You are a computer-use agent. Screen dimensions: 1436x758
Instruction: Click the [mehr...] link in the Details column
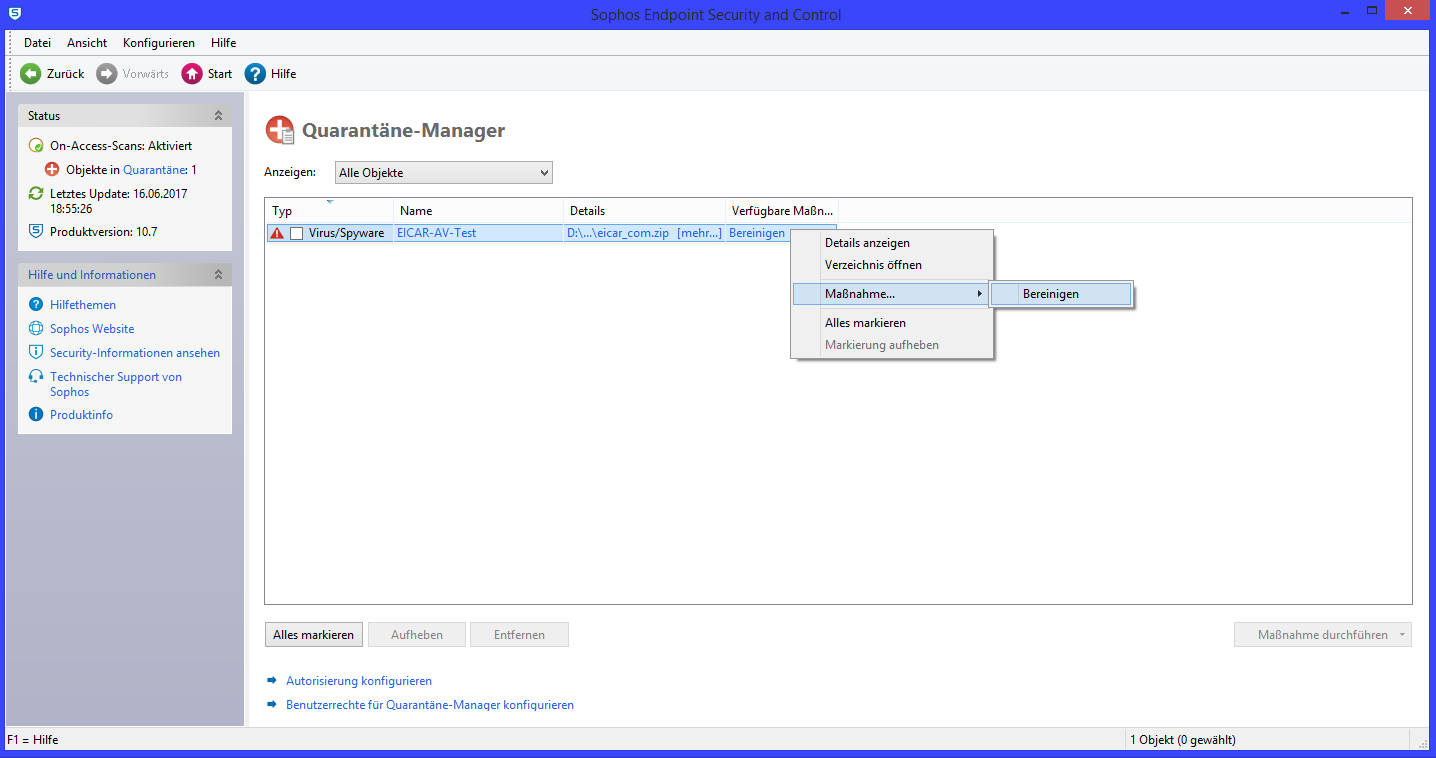coord(699,233)
